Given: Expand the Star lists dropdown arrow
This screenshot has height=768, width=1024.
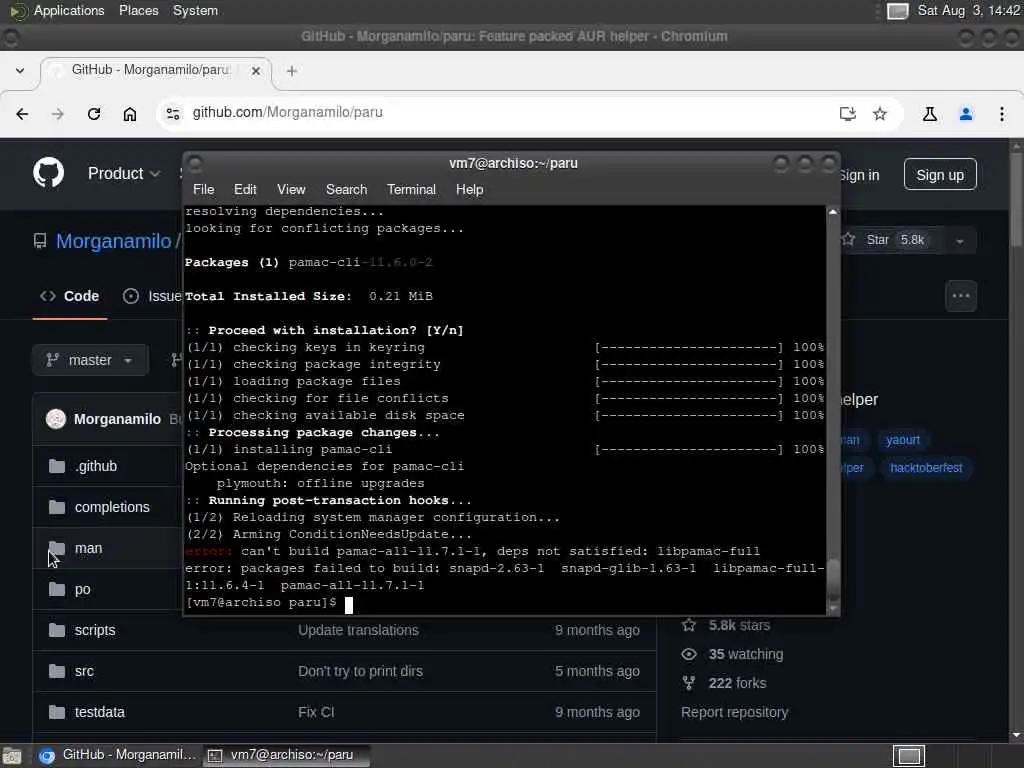Looking at the screenshot, I should click(x=960, y=241).
